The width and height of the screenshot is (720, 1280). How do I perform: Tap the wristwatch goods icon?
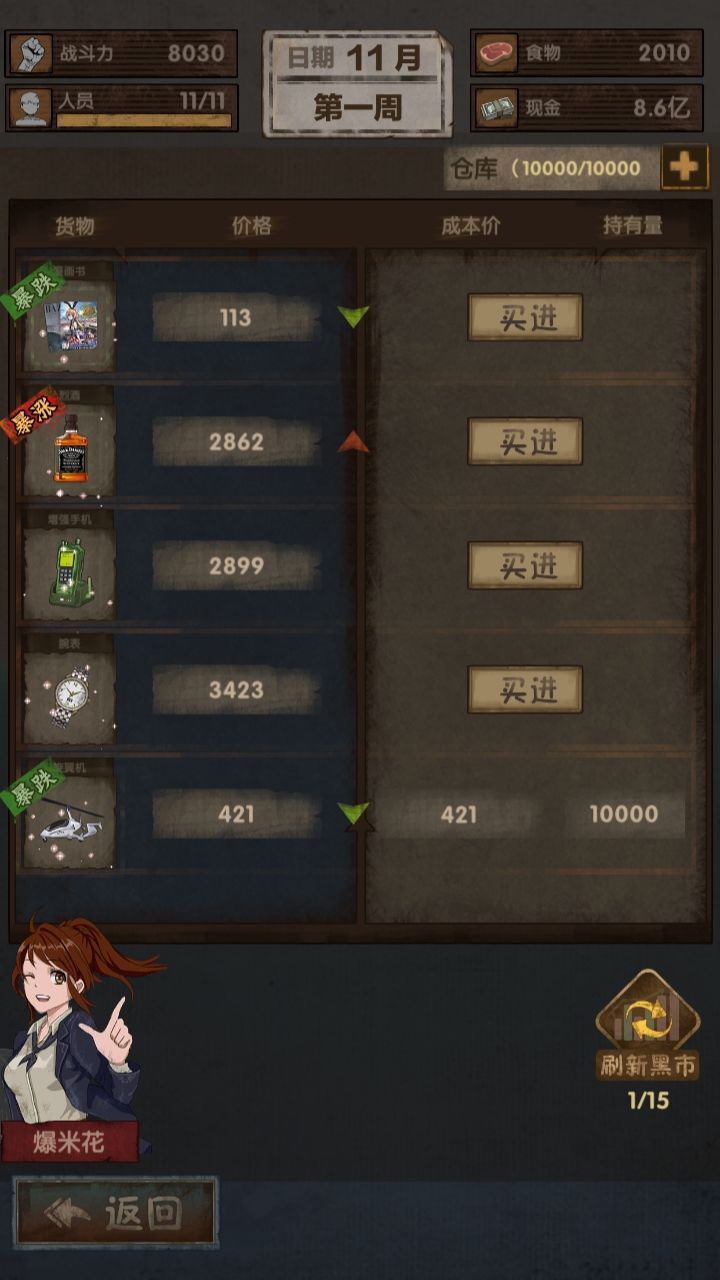[x=70, y=691]
